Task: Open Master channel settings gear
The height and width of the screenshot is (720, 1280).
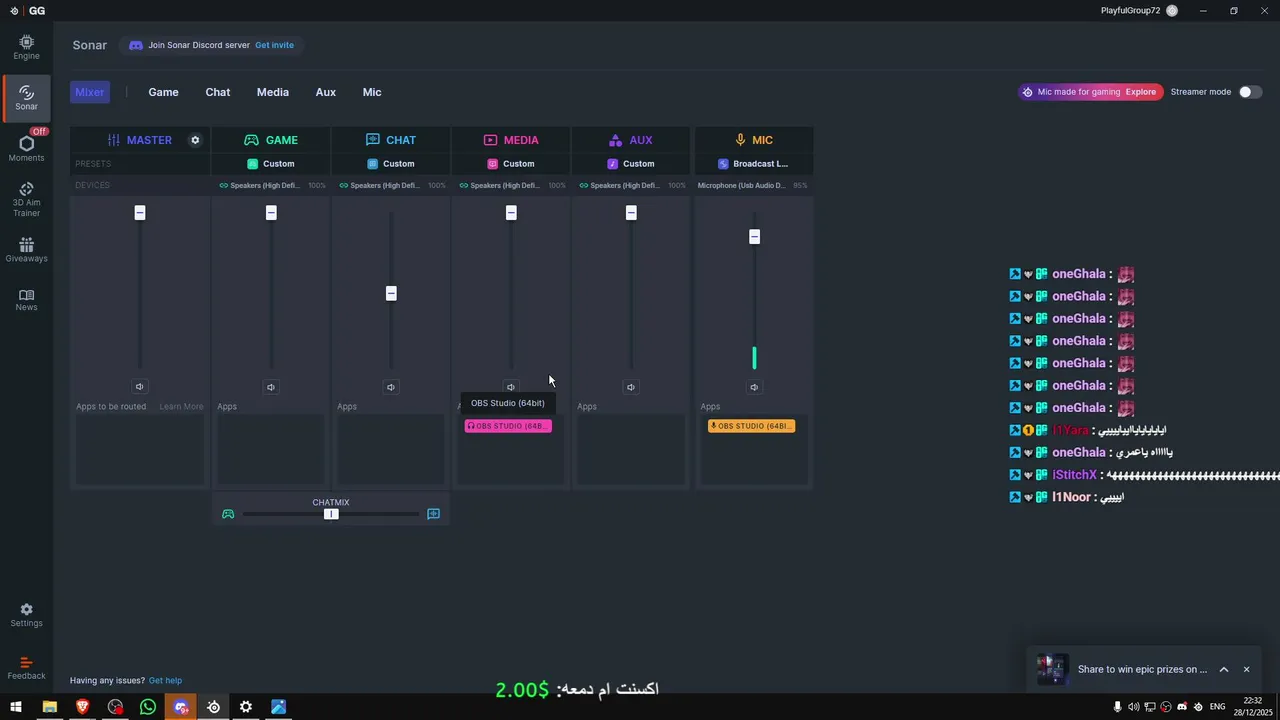Action: [195, 140]
